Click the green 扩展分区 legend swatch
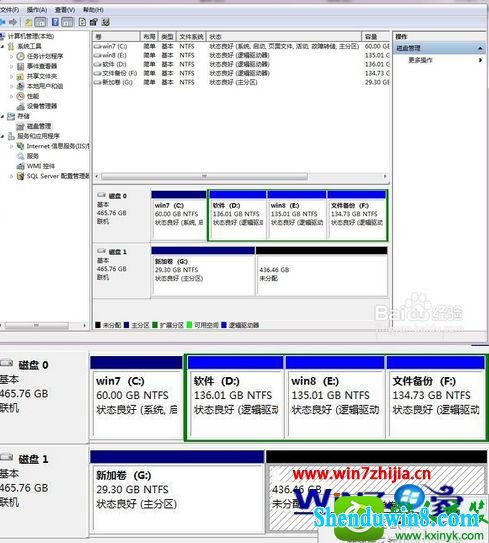This screenshot has width=489, height=543. coord(155,325)
